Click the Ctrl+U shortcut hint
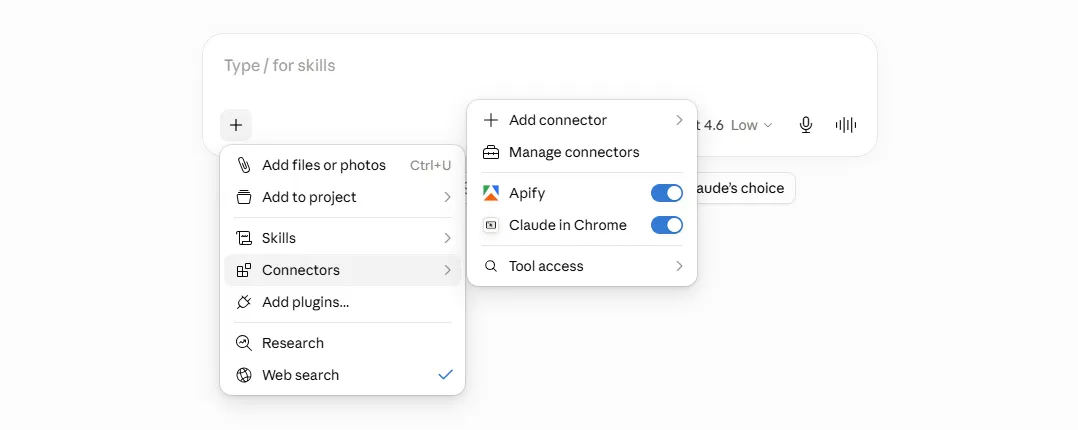This screenshot has width=1078, height=430. 430,165
